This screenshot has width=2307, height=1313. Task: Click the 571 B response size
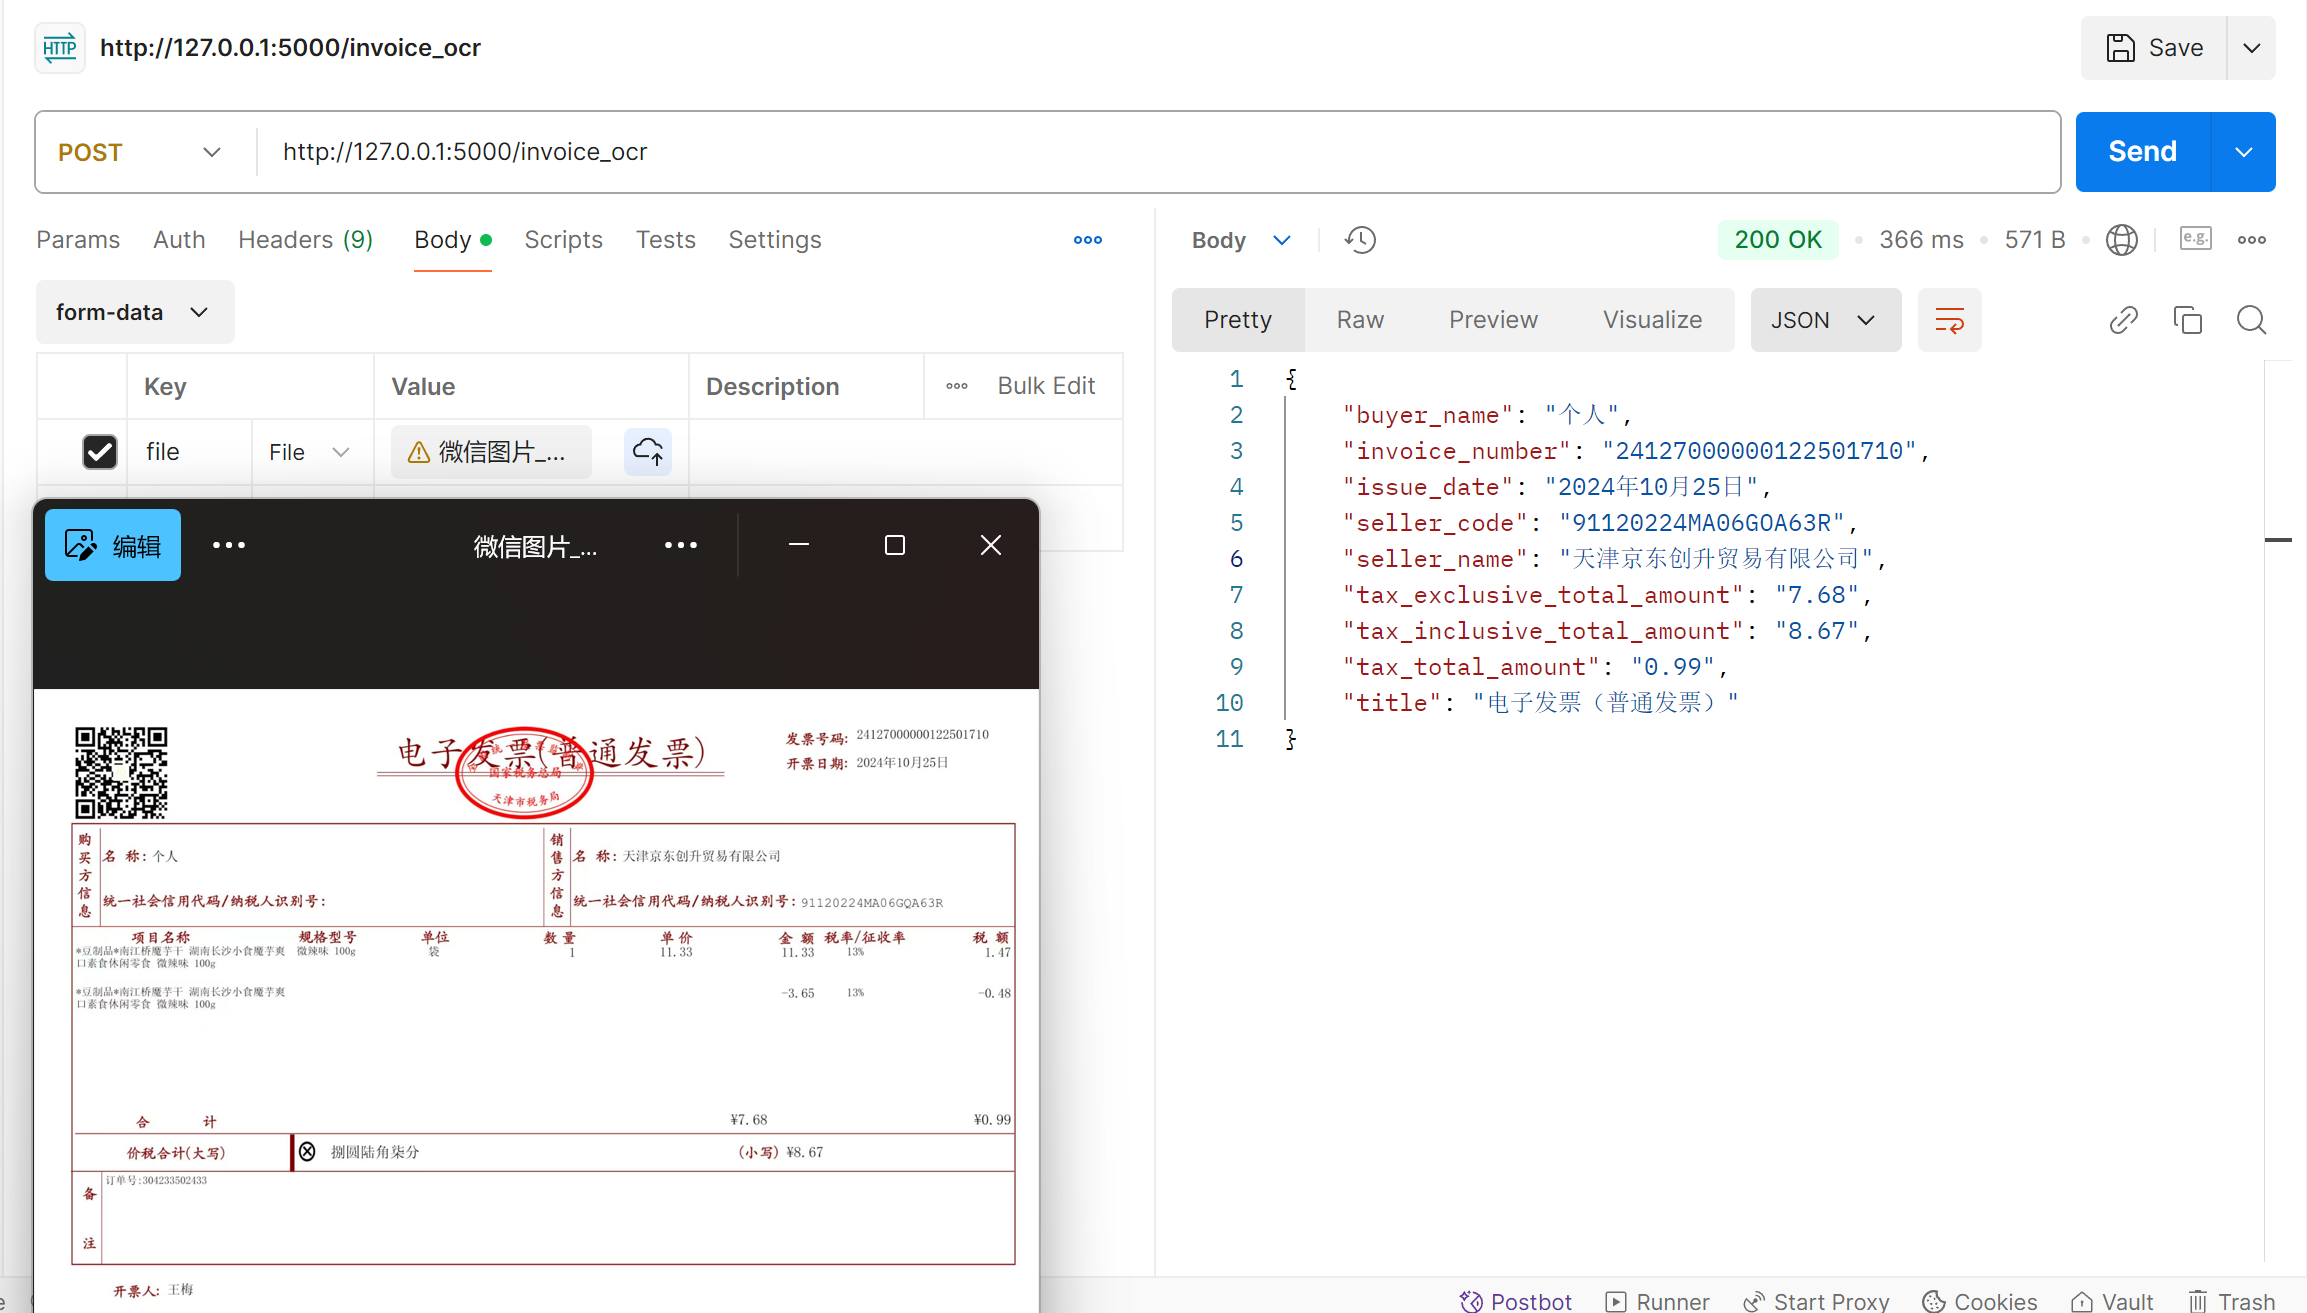pos(2035,240)
